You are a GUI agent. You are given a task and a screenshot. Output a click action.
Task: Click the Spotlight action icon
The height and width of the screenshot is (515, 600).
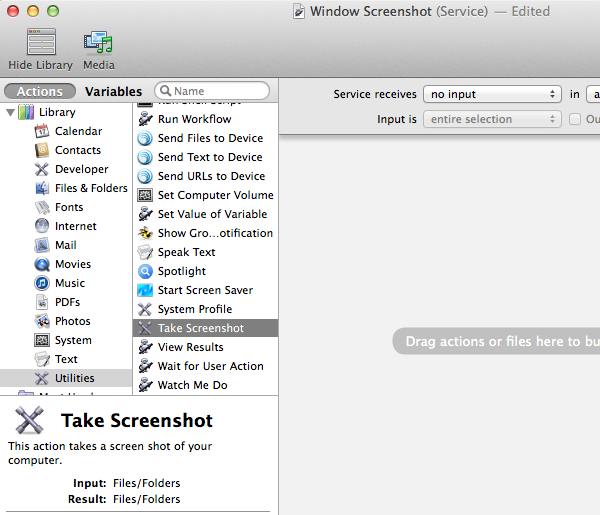pos(145,271)
